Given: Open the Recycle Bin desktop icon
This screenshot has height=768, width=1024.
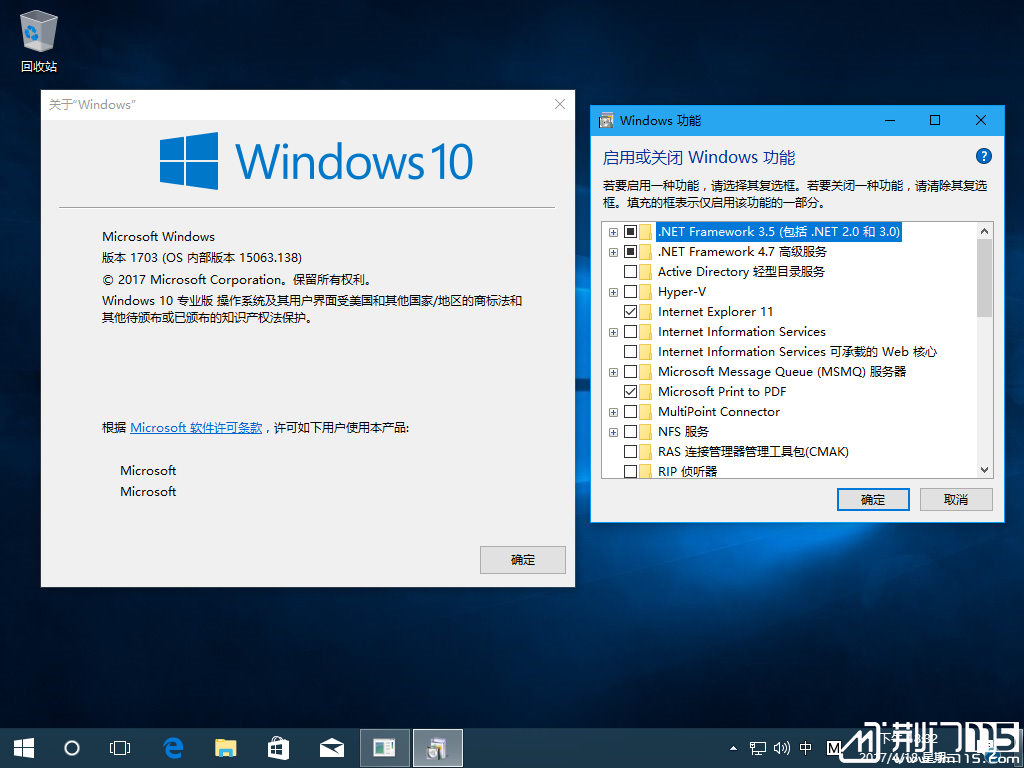Looking at the screenshot, I should (39, 40).
